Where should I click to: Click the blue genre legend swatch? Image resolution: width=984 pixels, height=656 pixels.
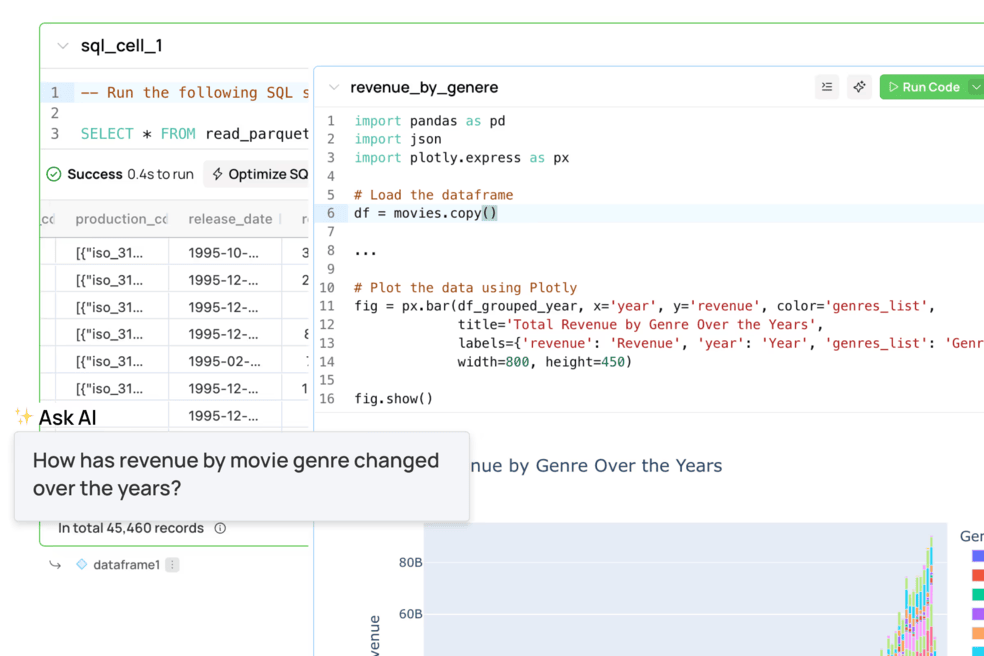pyautogui.click(x=978, y=556)
